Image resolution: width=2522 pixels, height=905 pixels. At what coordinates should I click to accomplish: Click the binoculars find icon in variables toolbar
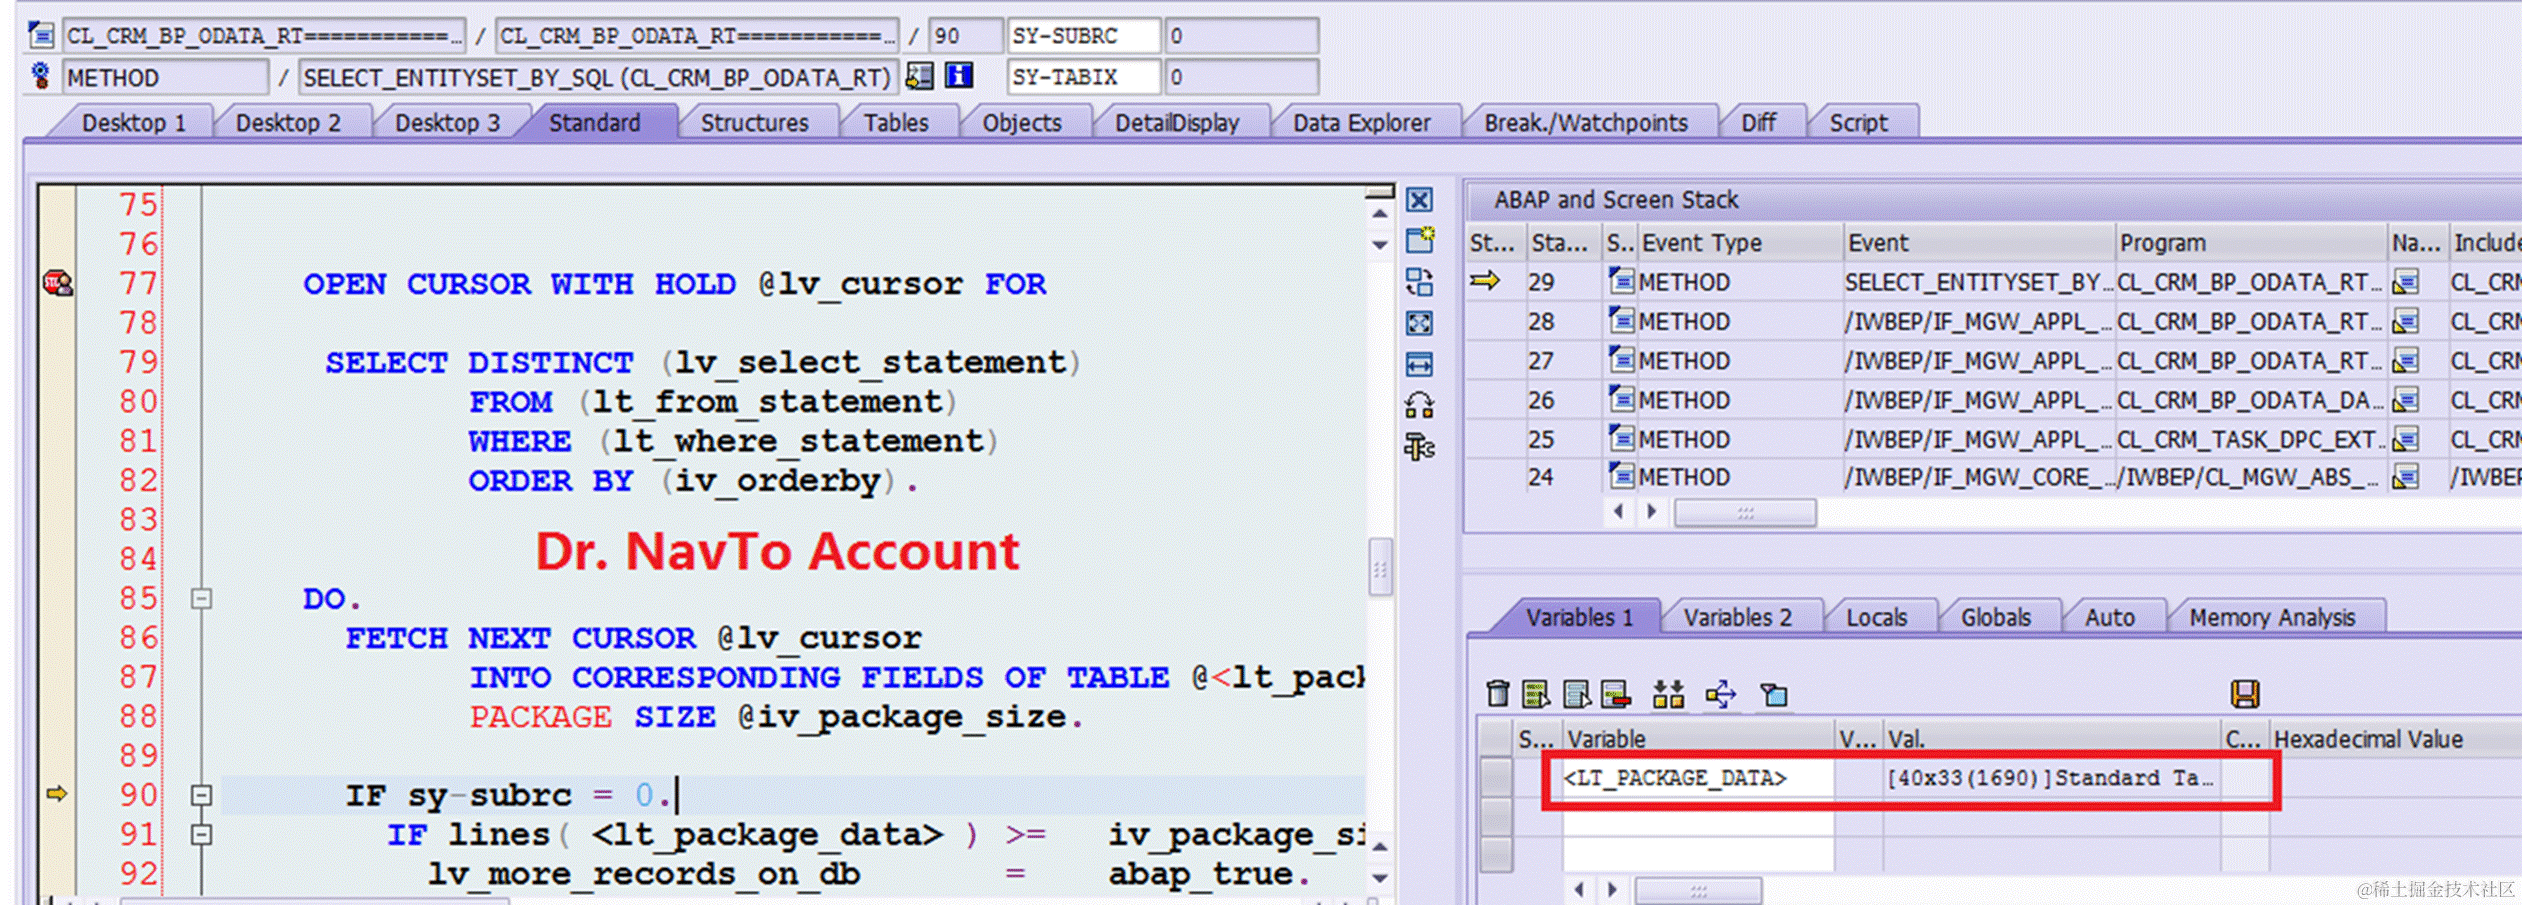coord(1668,693)
